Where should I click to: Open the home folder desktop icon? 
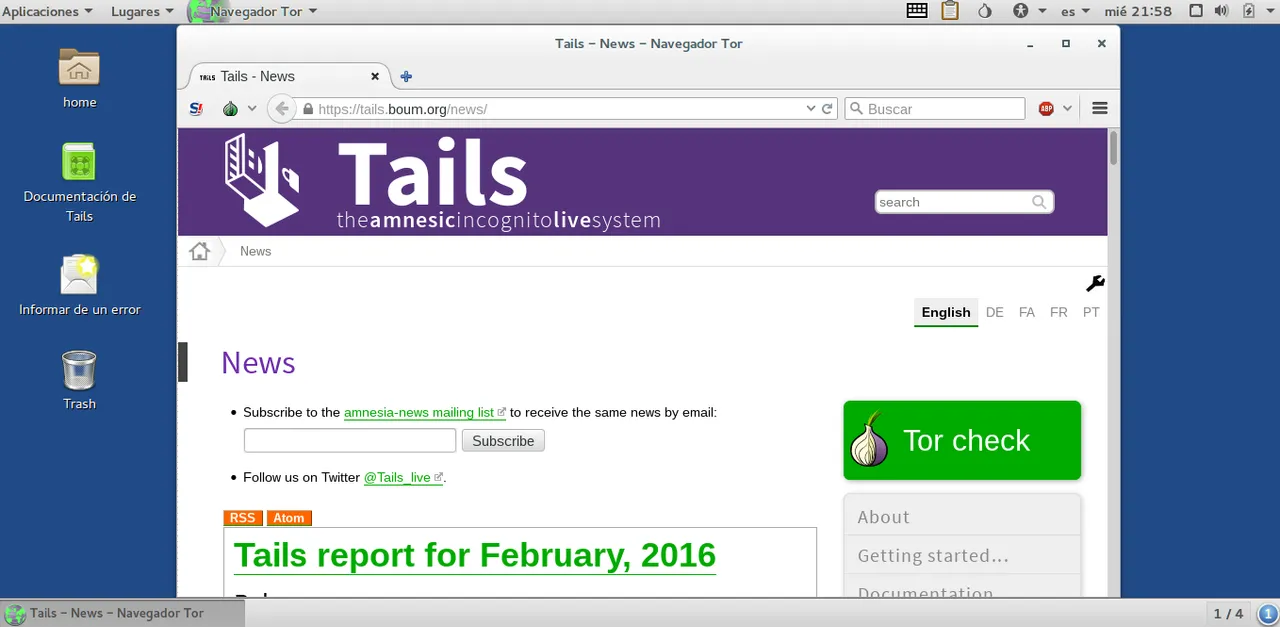coord(79,77)
